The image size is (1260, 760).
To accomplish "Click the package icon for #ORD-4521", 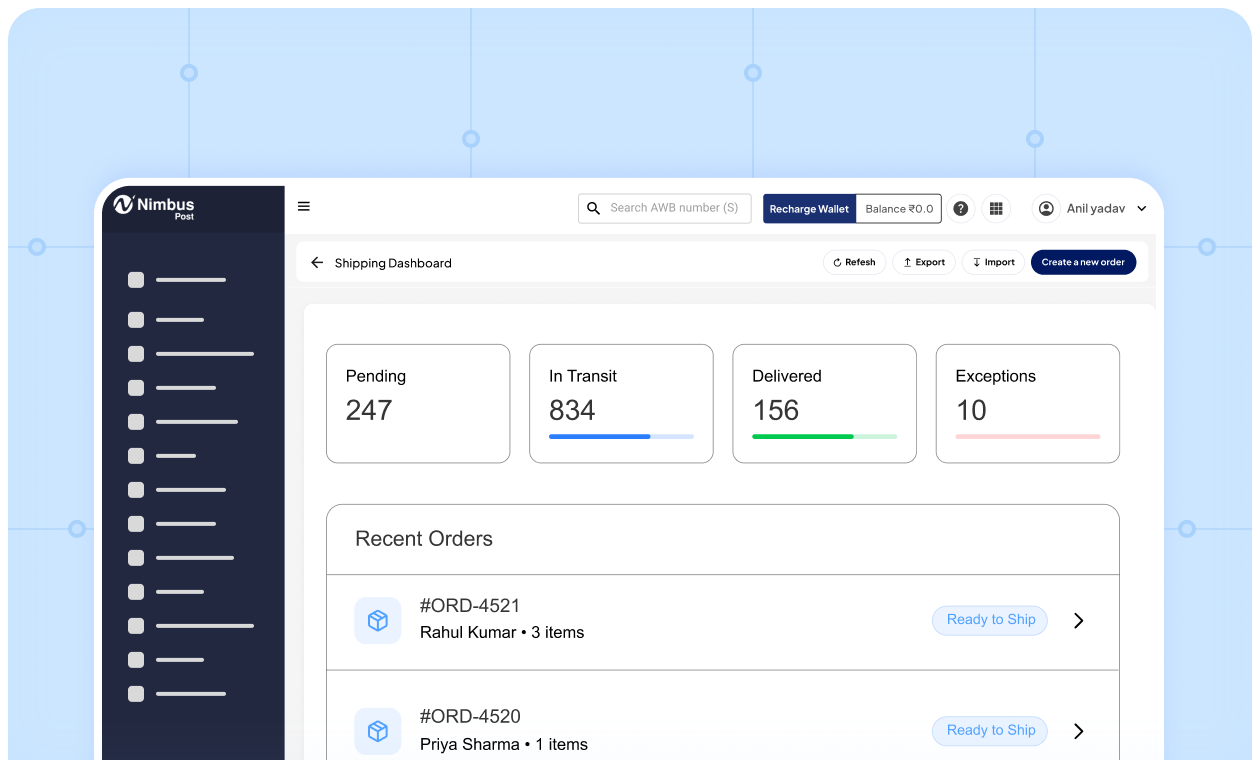I will pyautogui.click(x=377, y=621).
